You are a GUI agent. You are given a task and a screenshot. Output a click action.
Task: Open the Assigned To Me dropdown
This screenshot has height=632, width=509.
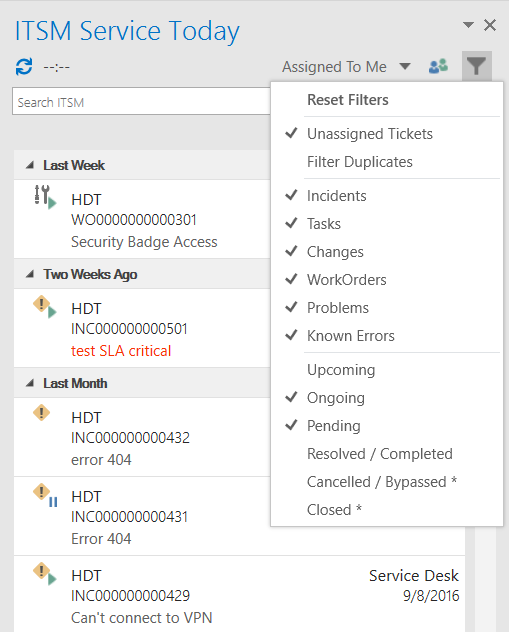[346, 67]
